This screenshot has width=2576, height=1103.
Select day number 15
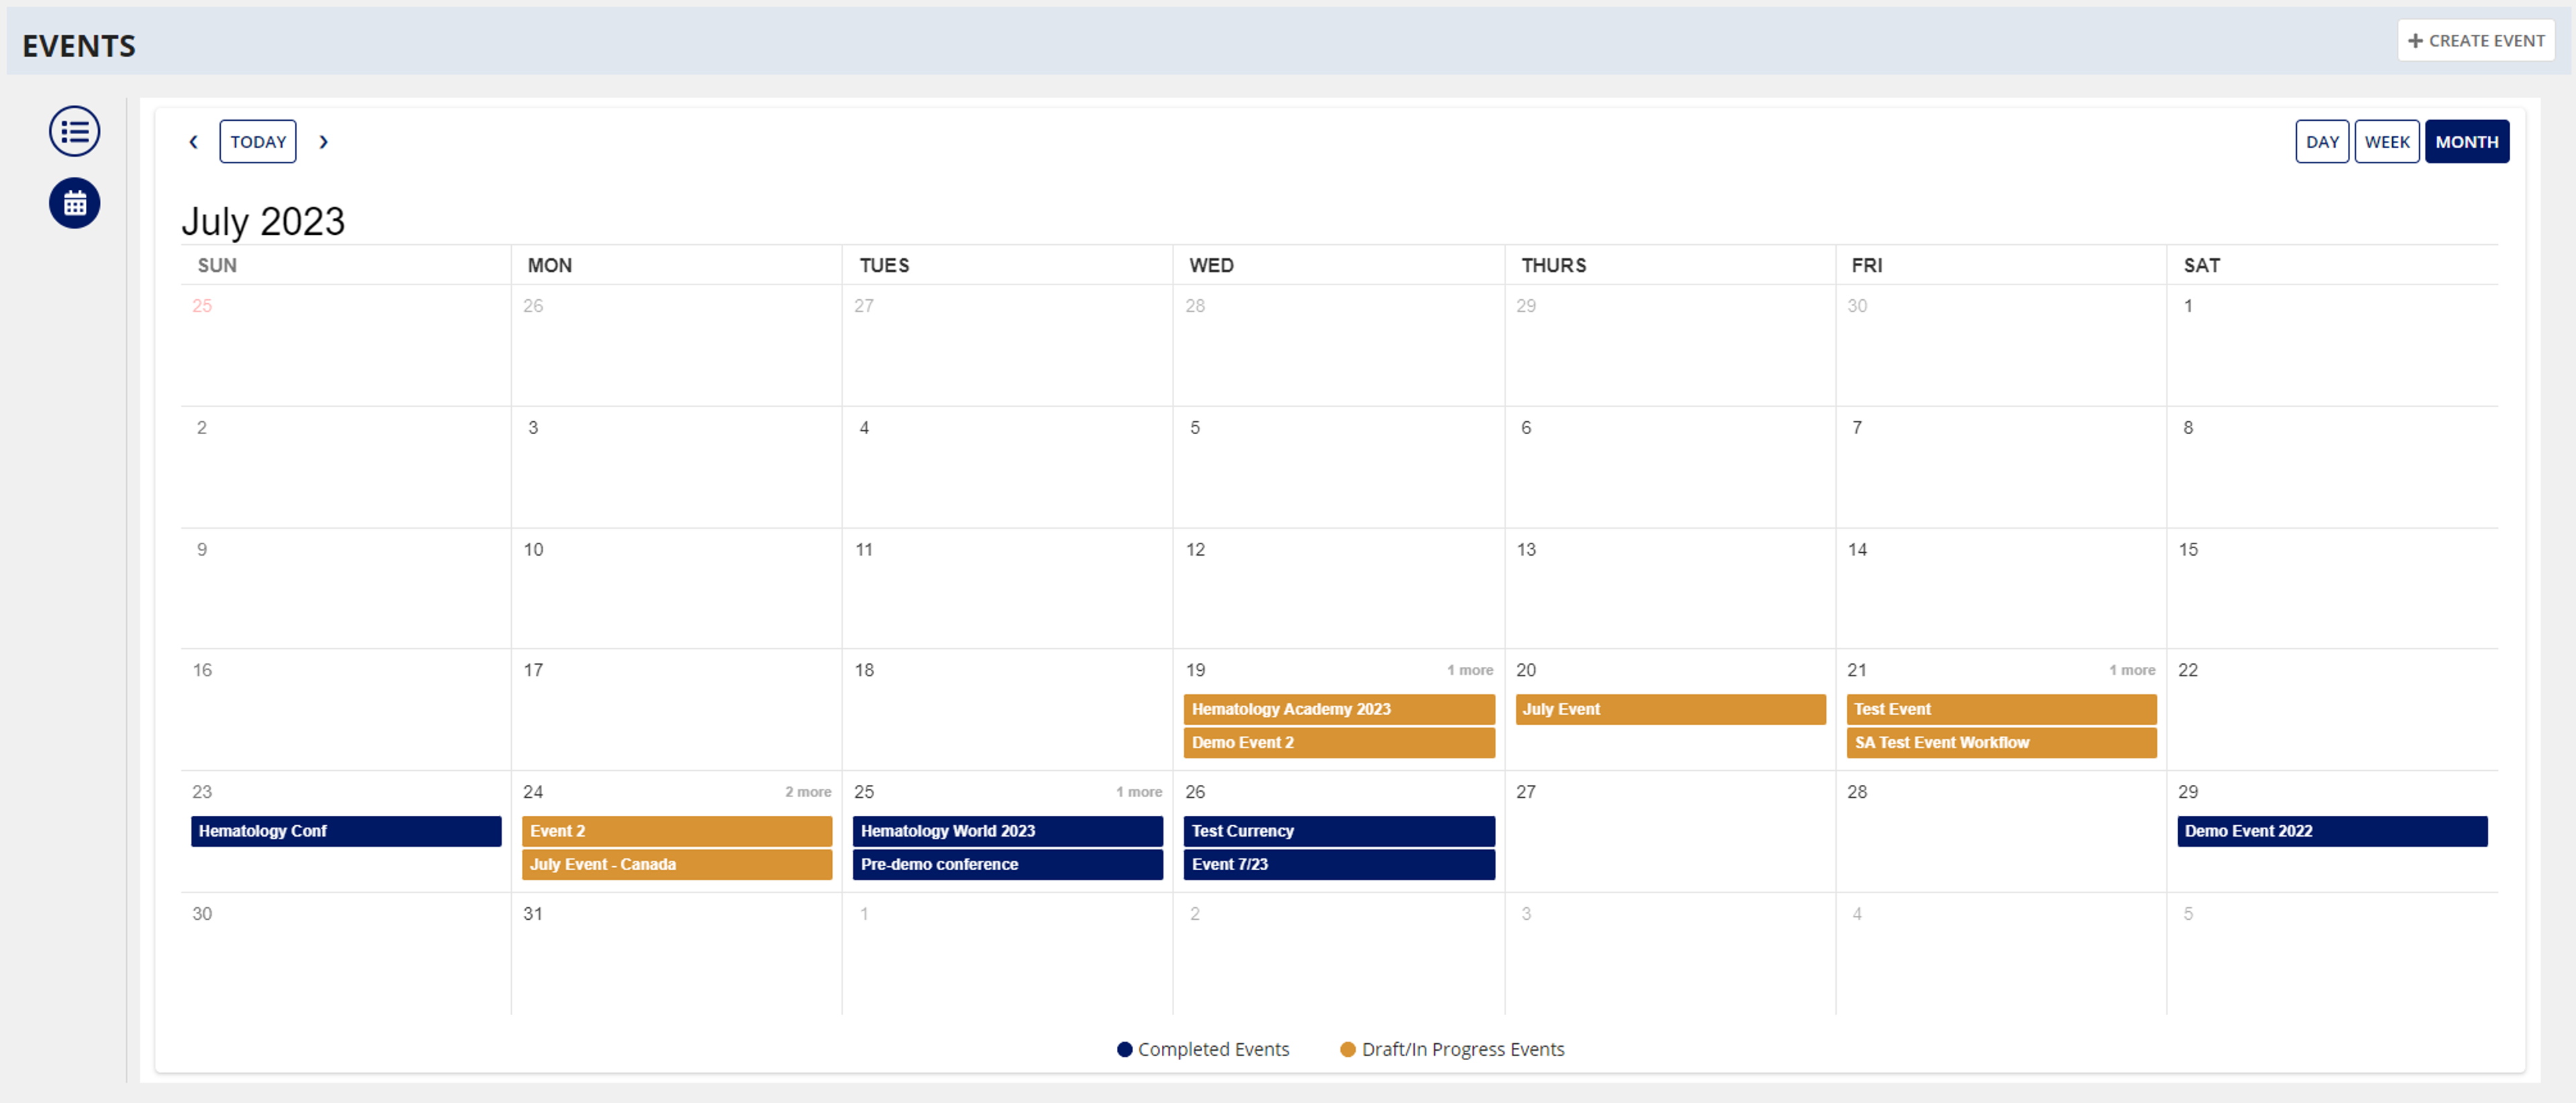(x=2188, y=550)
